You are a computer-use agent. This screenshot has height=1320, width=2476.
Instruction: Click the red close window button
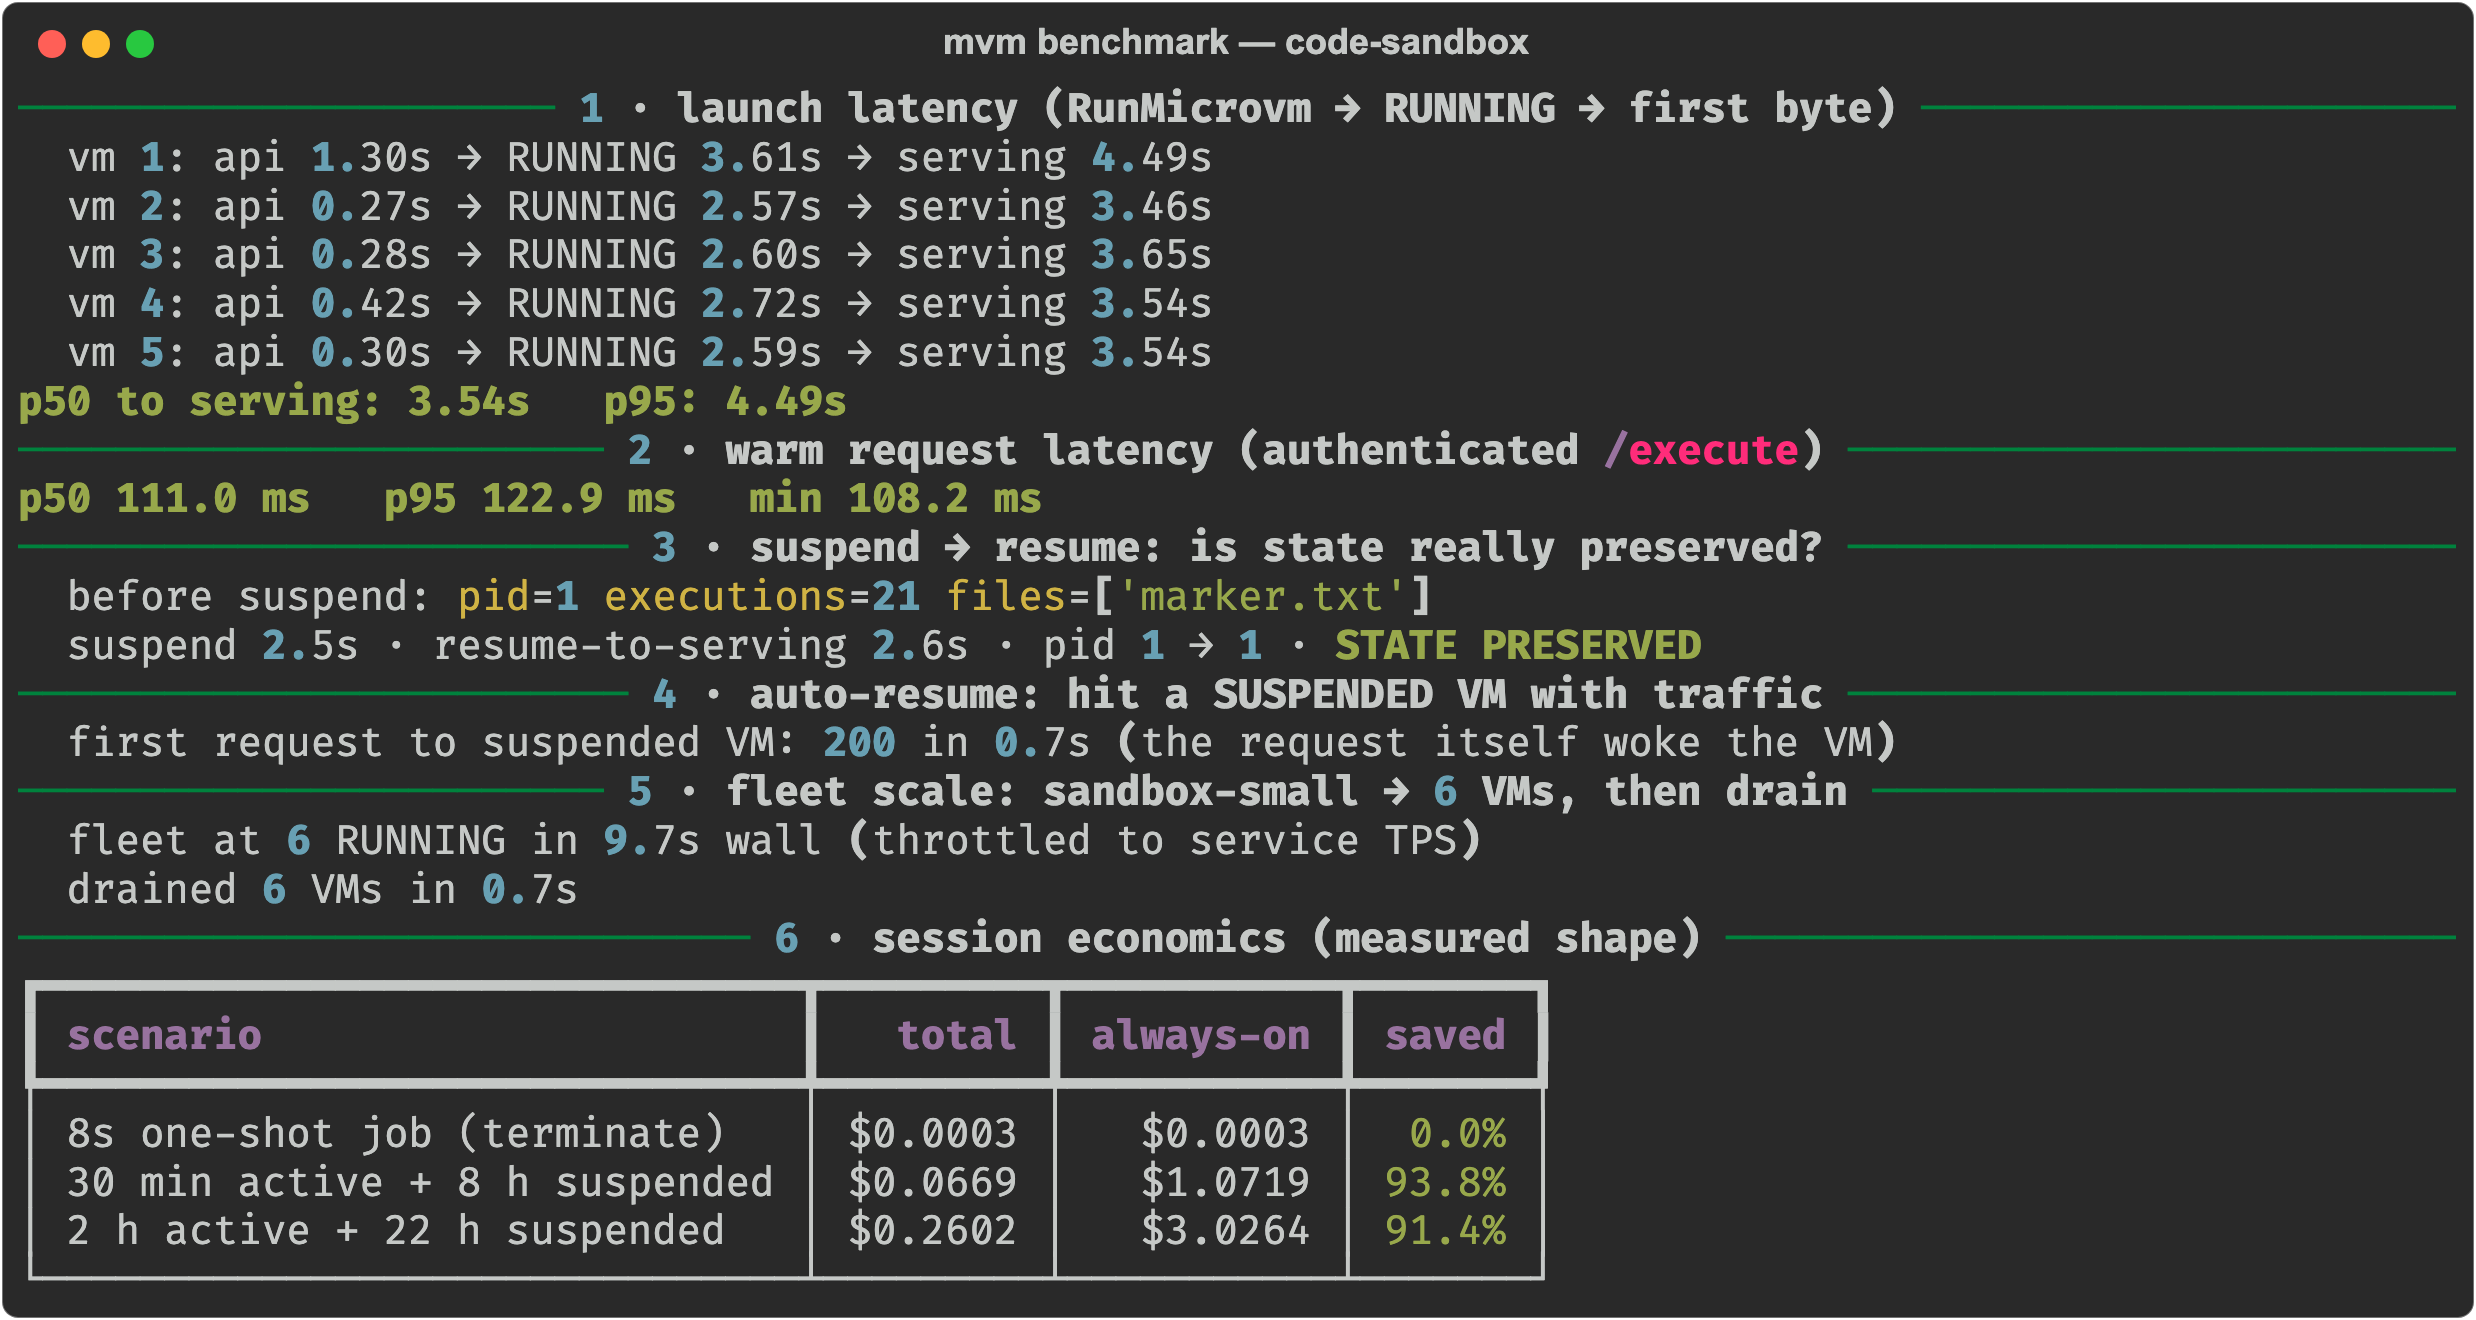click(52, 44)
